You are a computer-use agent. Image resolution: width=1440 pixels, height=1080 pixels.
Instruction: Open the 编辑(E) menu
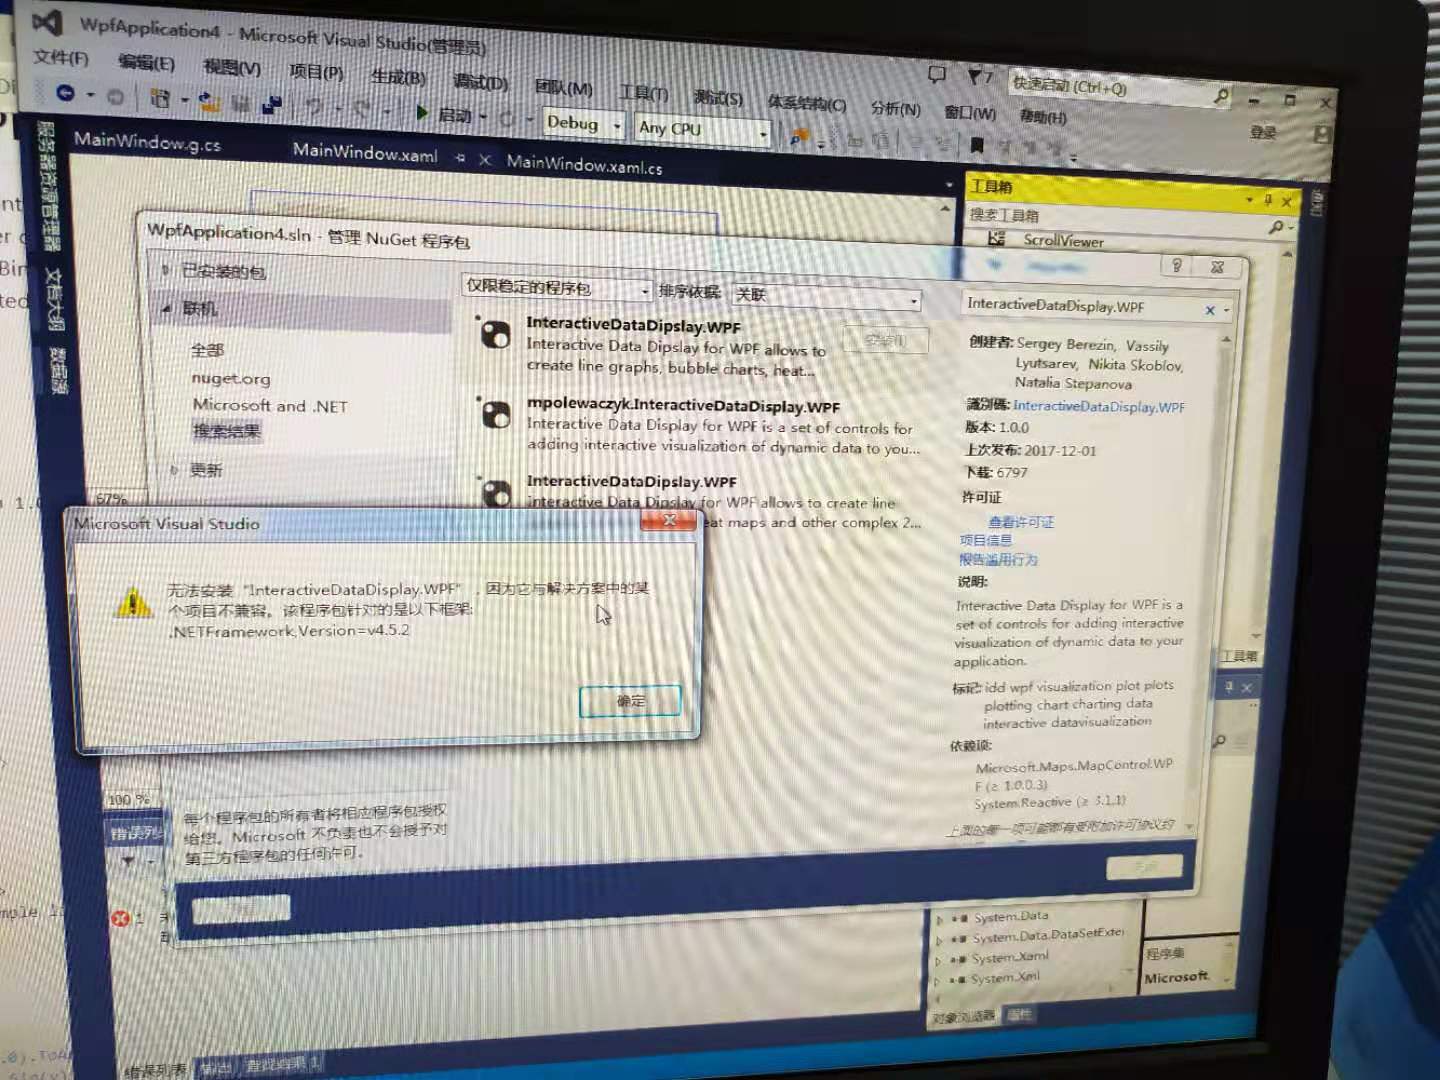tap(146, 63)
